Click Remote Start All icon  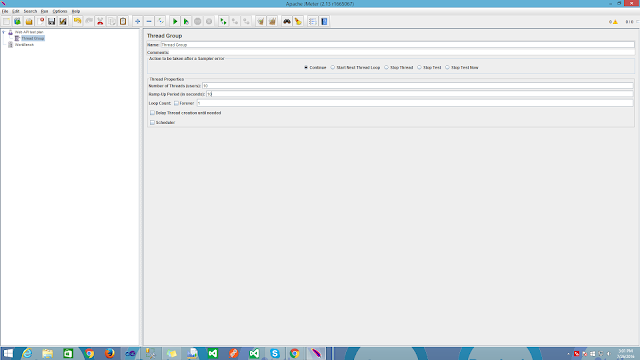tap(223, 21)
